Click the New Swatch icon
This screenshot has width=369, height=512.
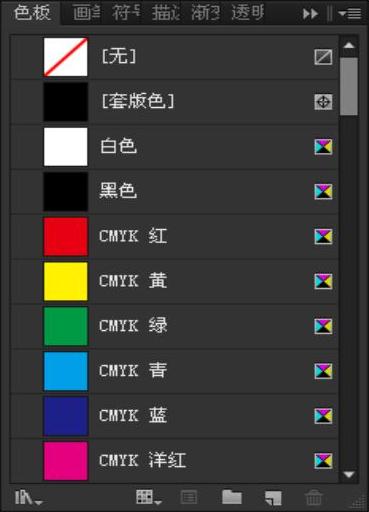coord(273,498)
